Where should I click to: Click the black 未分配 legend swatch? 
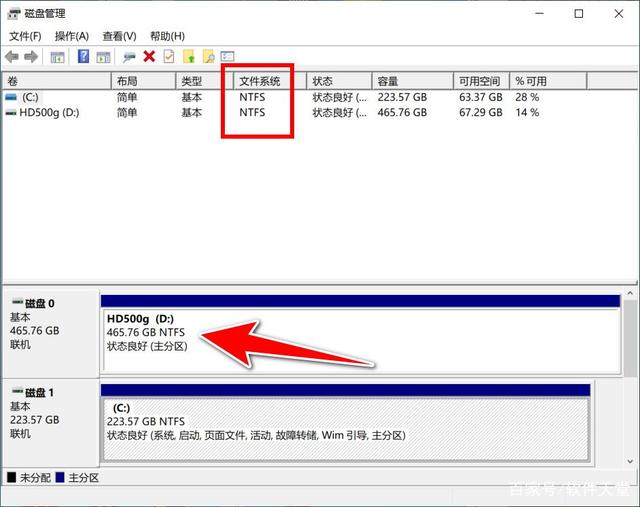(11, 477)
